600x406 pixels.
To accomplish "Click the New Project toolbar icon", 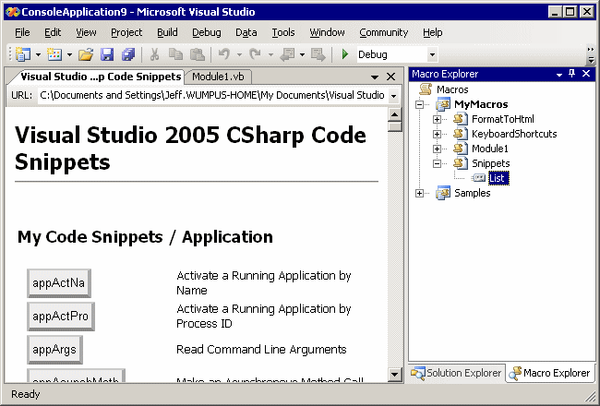I will [23, 55].
